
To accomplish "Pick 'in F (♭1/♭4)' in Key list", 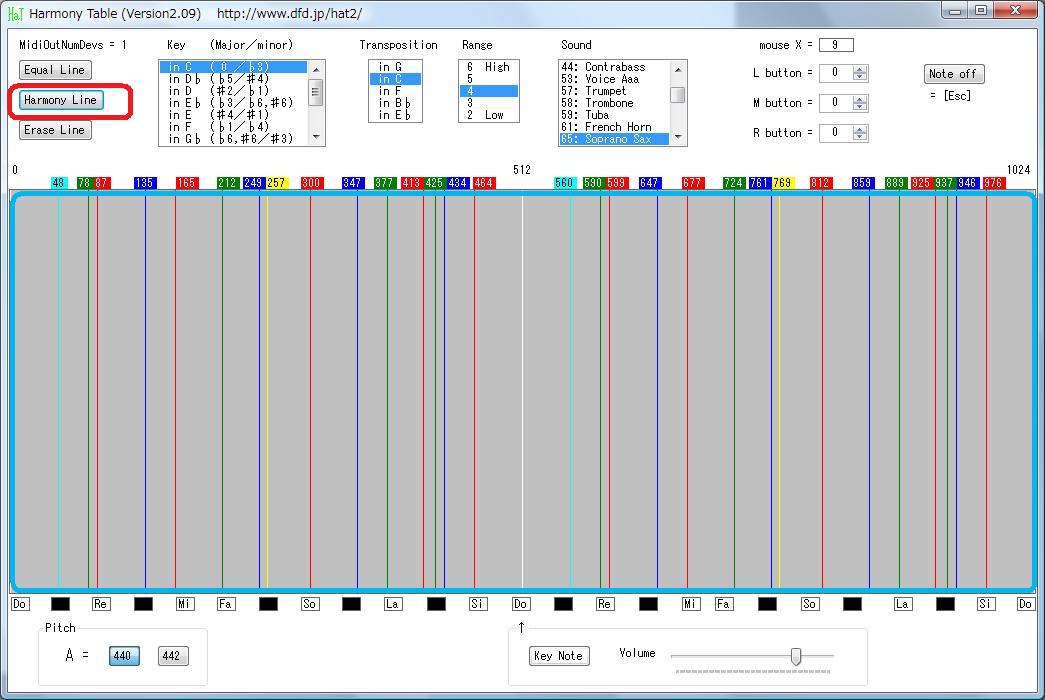I will [234, 127].
